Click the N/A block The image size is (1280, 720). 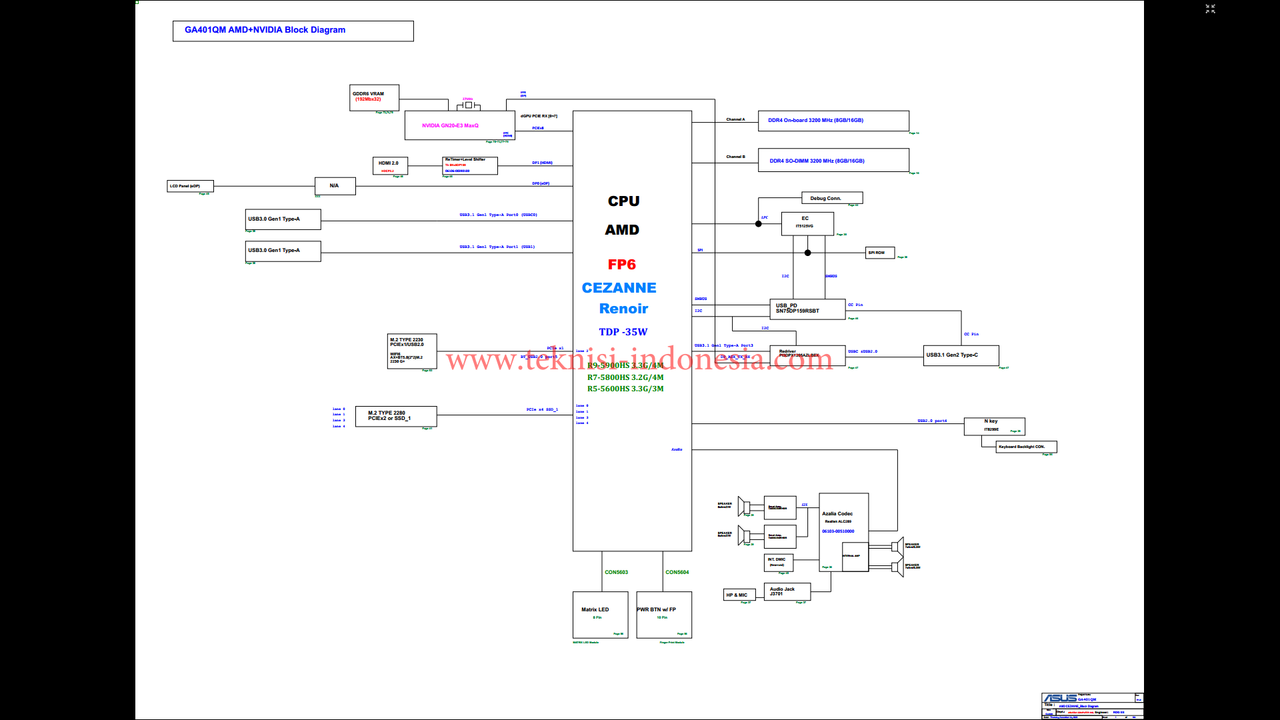pos(335,186)
